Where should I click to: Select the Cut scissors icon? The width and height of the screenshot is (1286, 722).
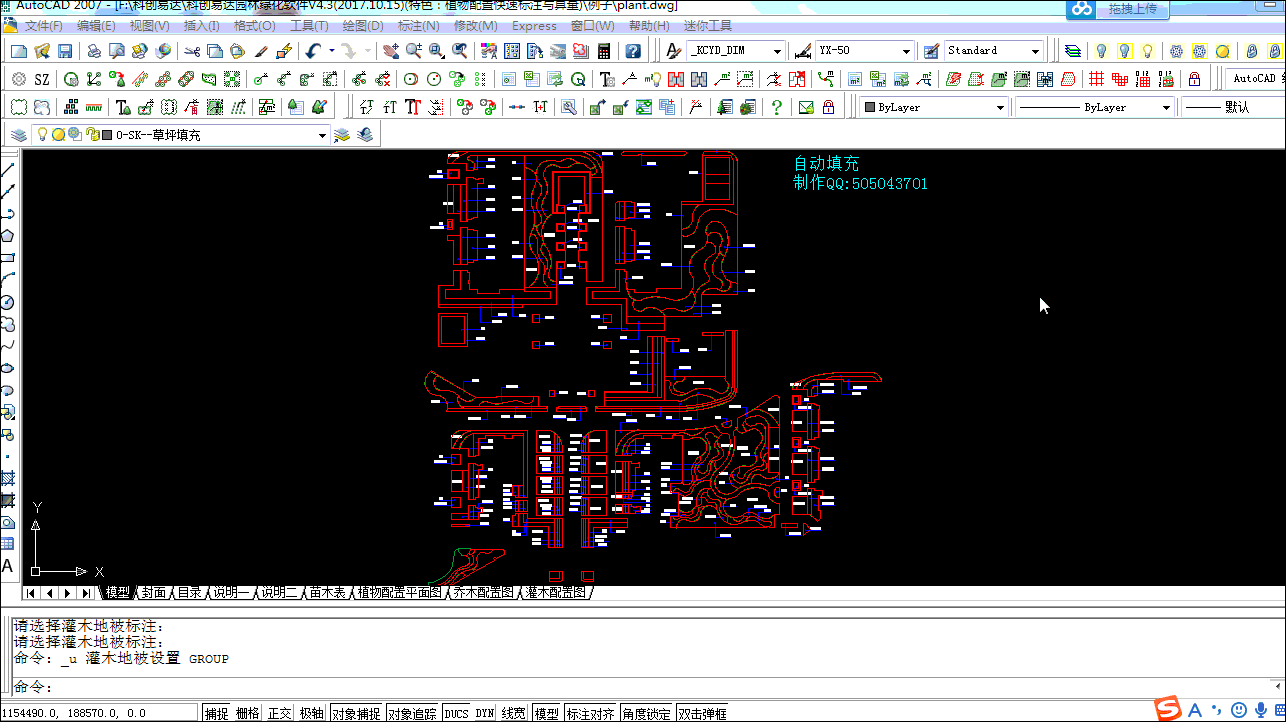click(191, 51)
